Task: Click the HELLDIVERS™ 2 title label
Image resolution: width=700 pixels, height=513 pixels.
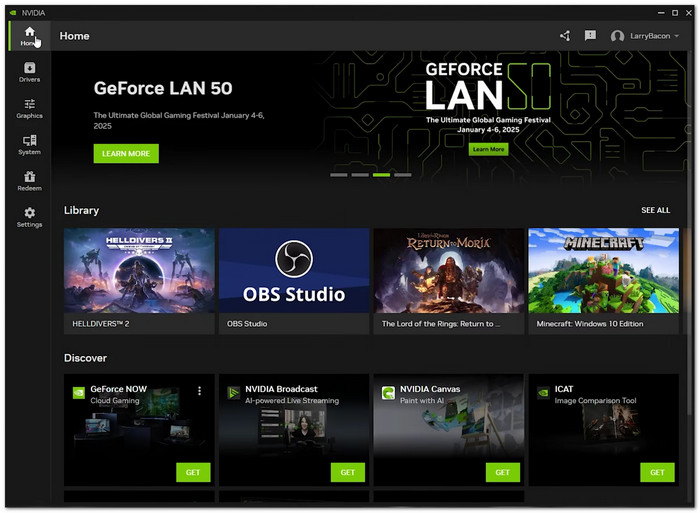Action: 101,324
